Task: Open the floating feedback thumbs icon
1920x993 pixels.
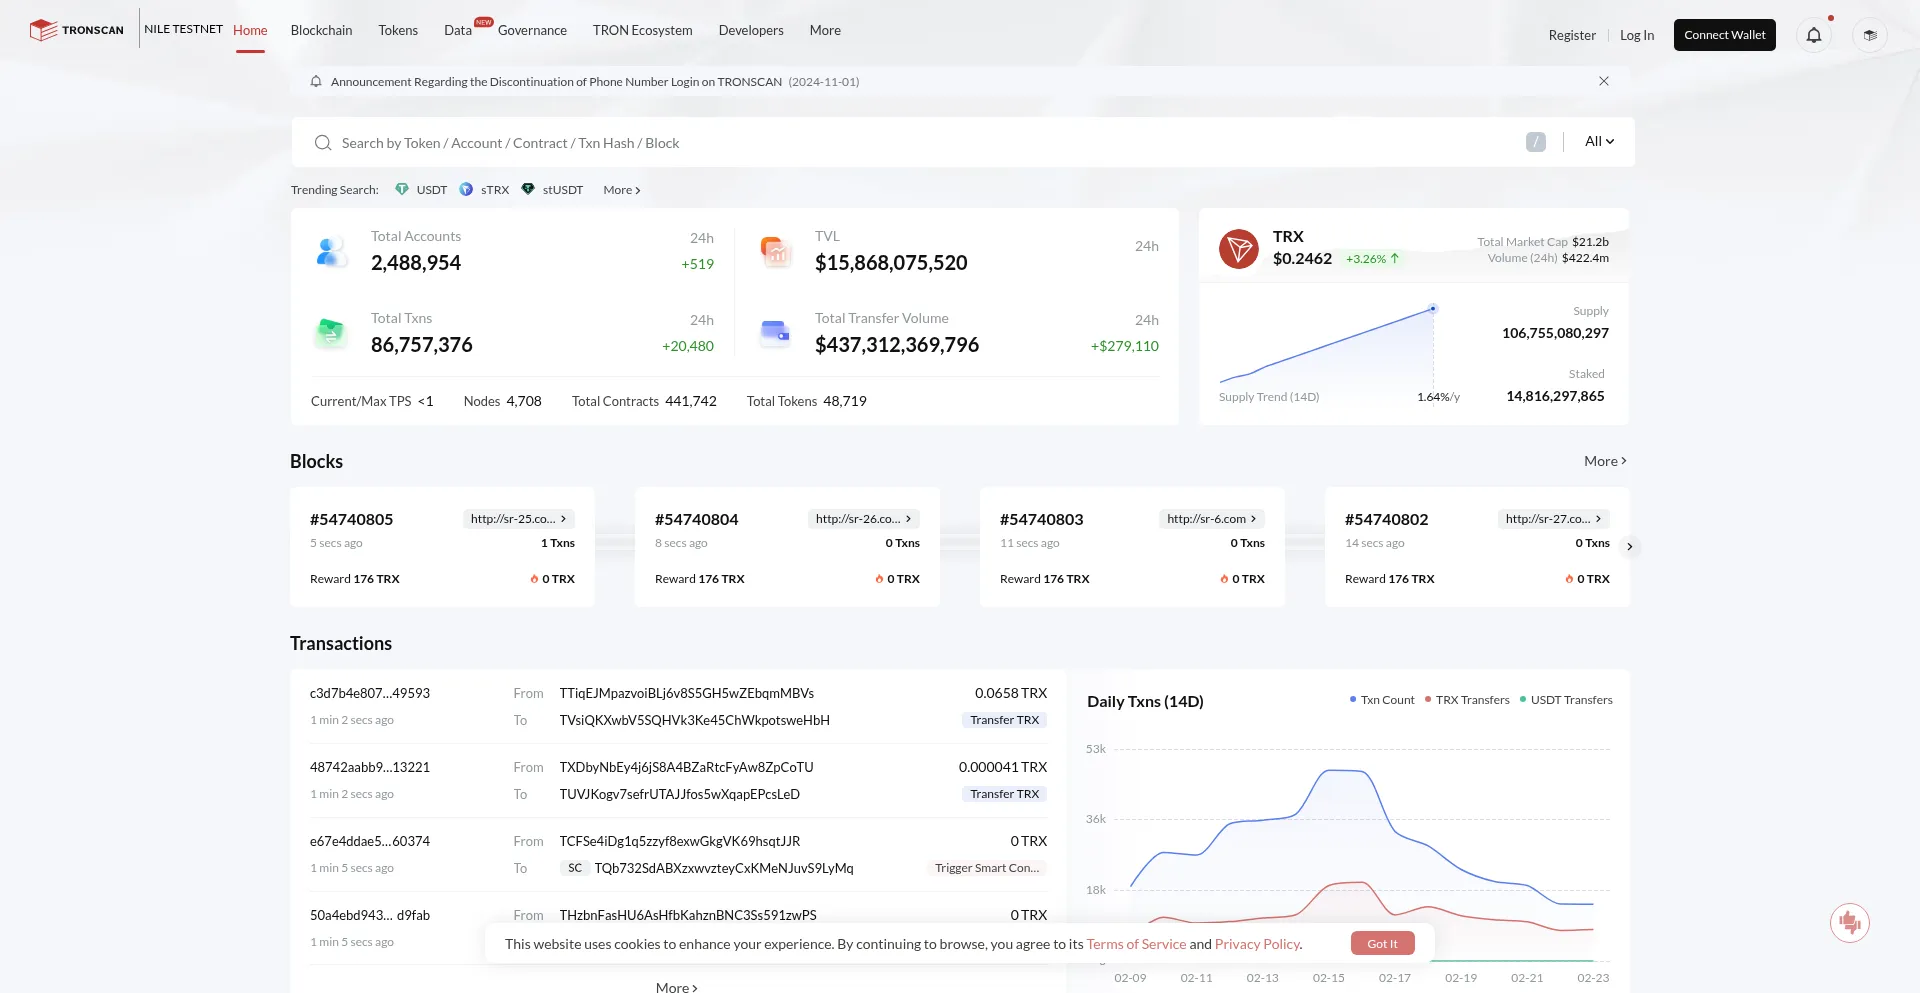Action: click(x=1849, y=922)
